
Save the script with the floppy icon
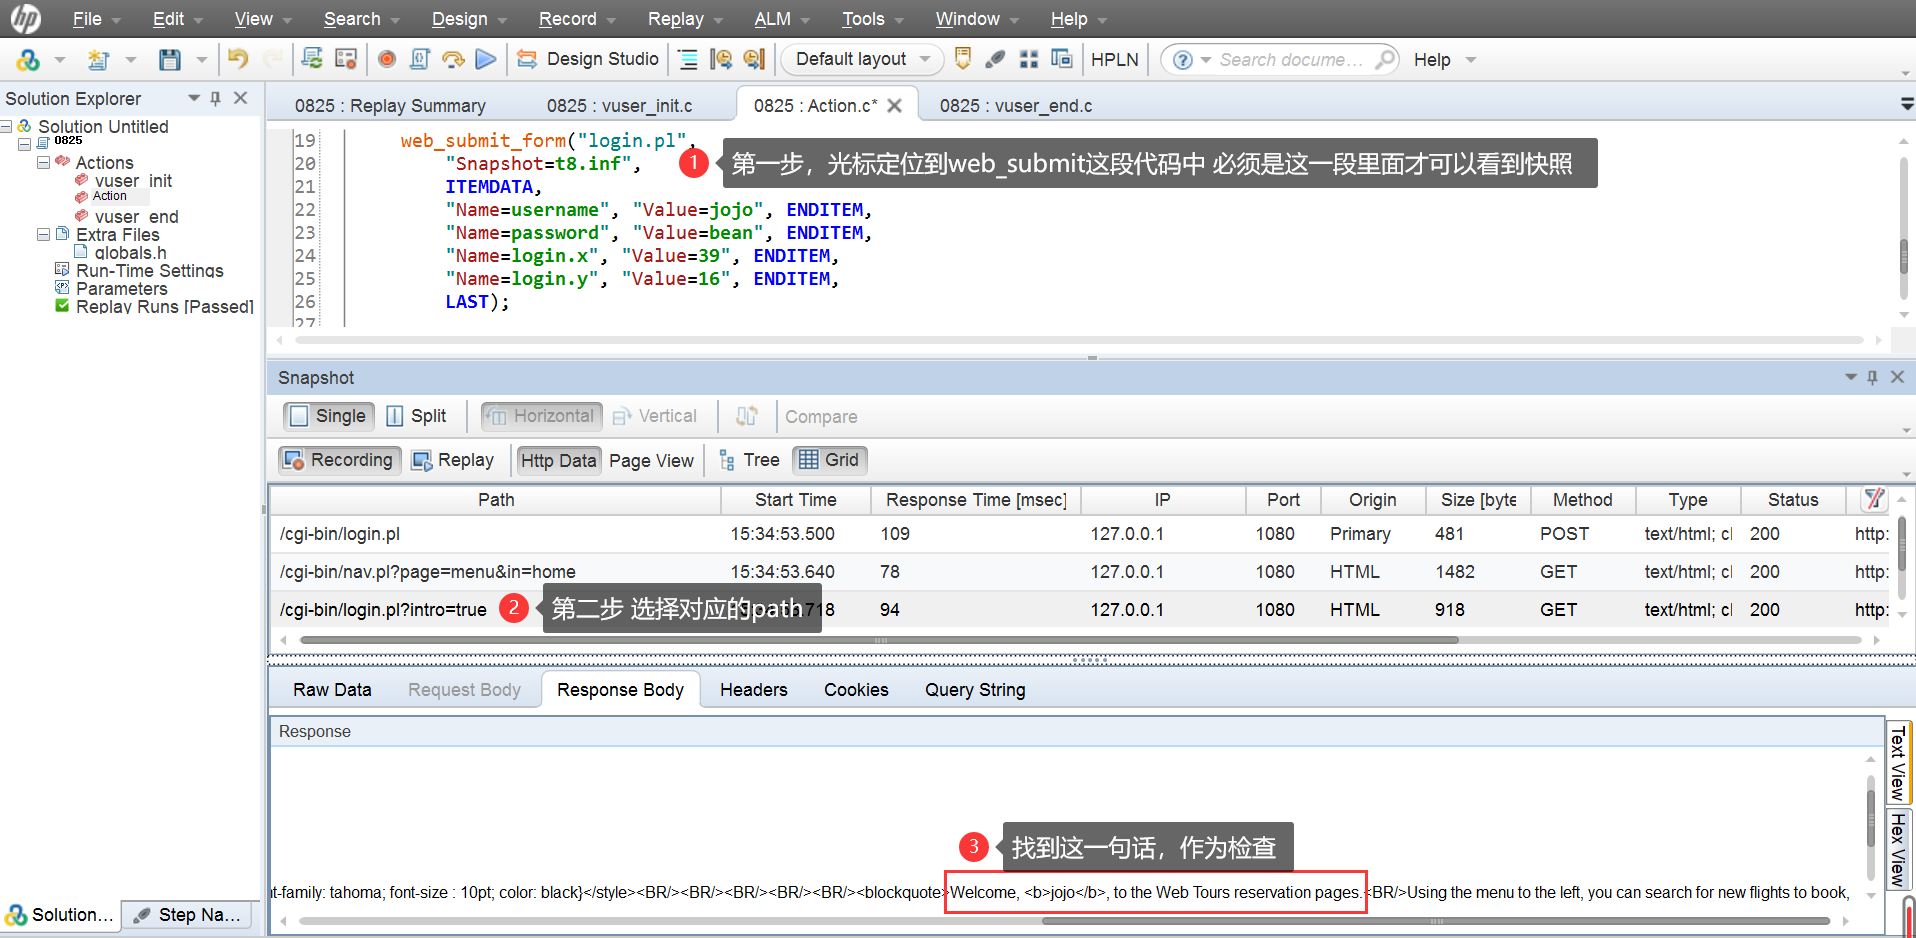coord(170,60)
